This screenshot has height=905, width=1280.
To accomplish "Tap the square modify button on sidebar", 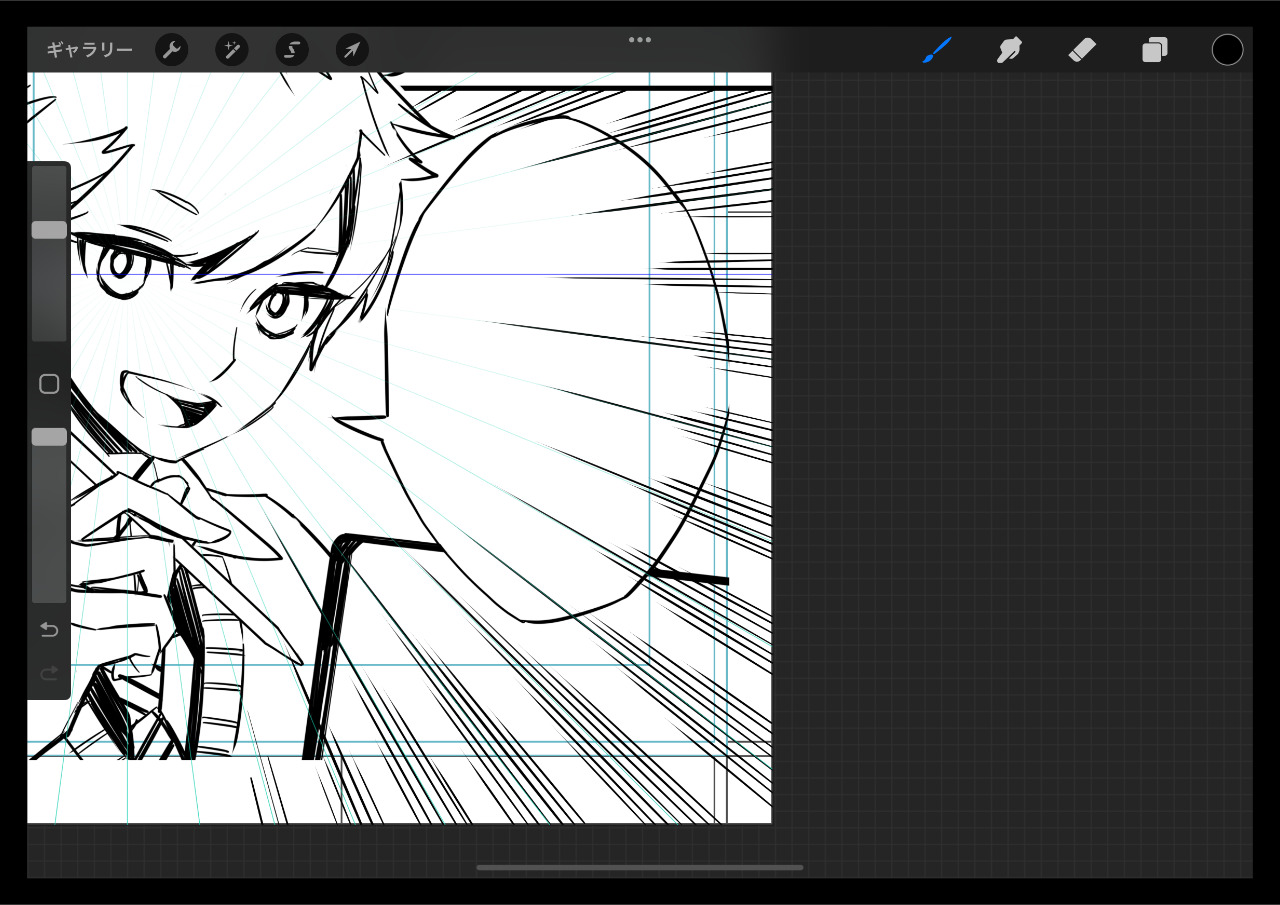I will coord(49,384).
